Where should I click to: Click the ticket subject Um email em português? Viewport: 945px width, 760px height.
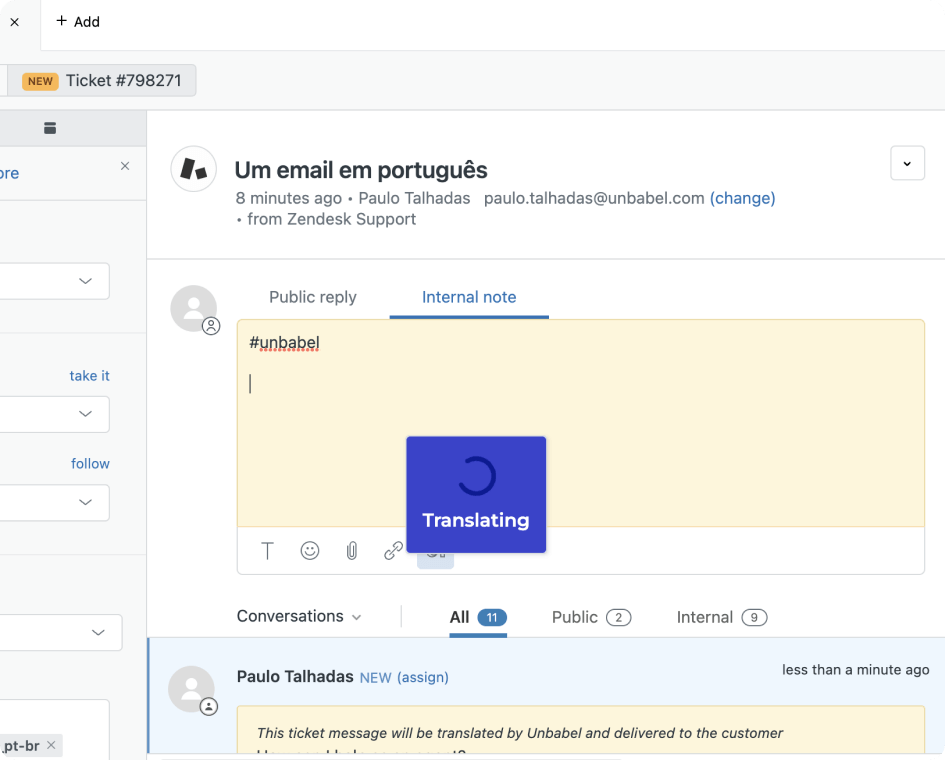[360, 170]
